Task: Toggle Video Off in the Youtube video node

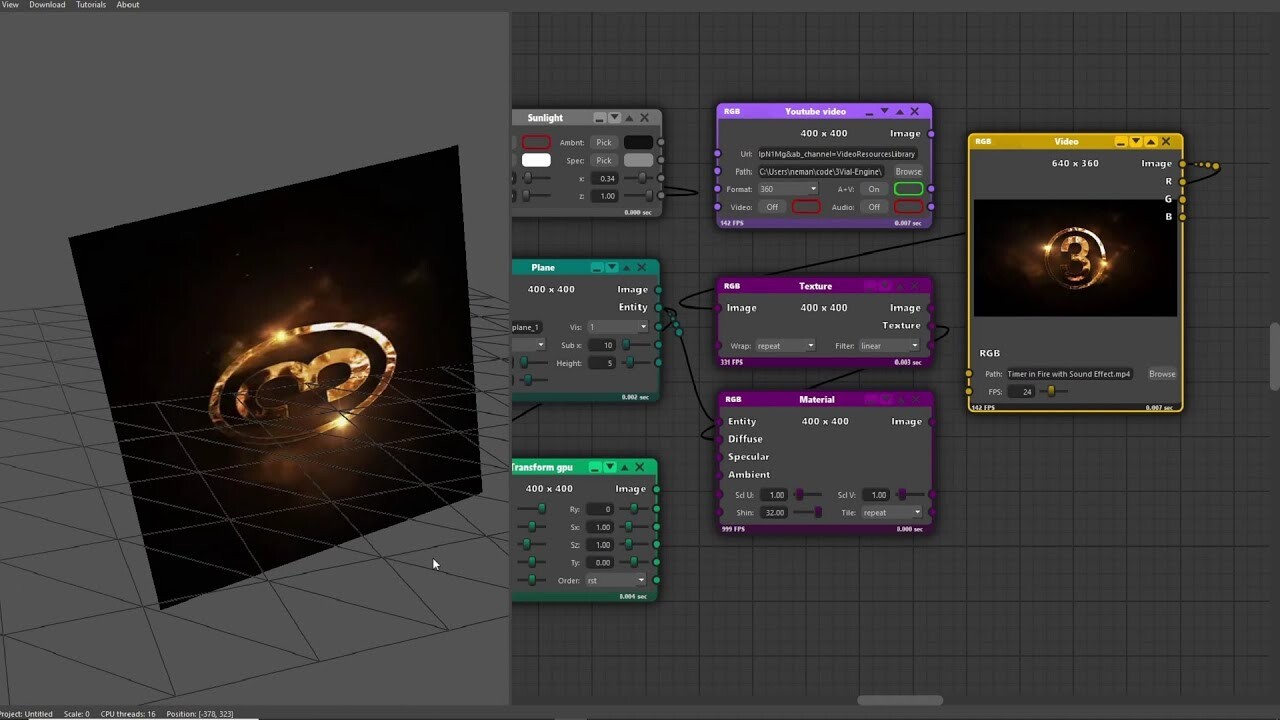Action: pos(771,207)
